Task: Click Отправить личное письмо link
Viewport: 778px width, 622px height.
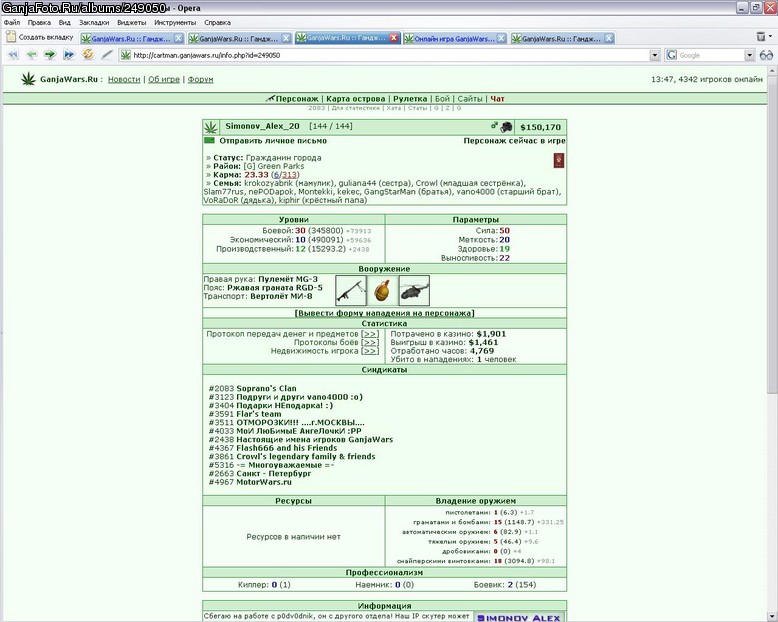Action: coord(273,141)
